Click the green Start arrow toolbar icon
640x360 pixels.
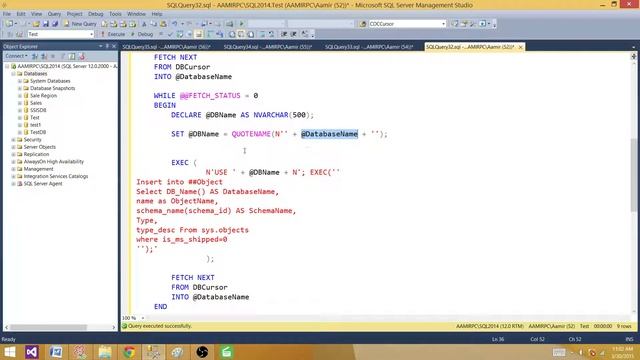tap(241, 24)
